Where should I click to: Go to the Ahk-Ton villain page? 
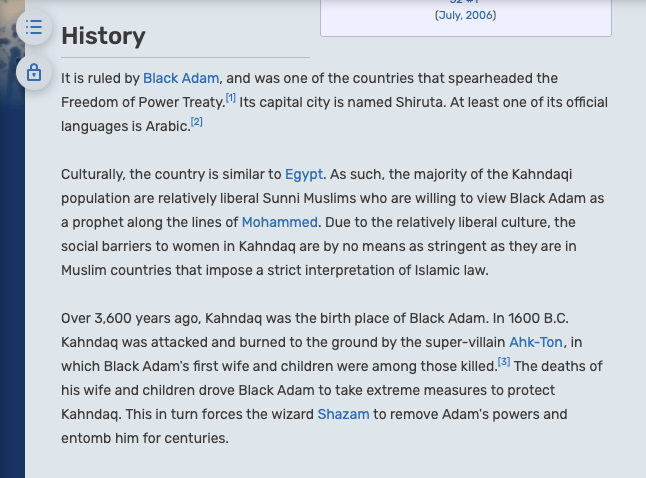coord(536,342)
